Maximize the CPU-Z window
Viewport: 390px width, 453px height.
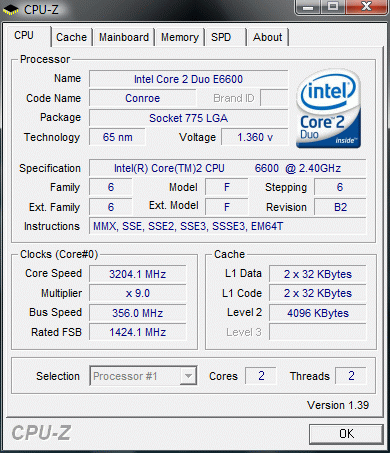[333, 7]
